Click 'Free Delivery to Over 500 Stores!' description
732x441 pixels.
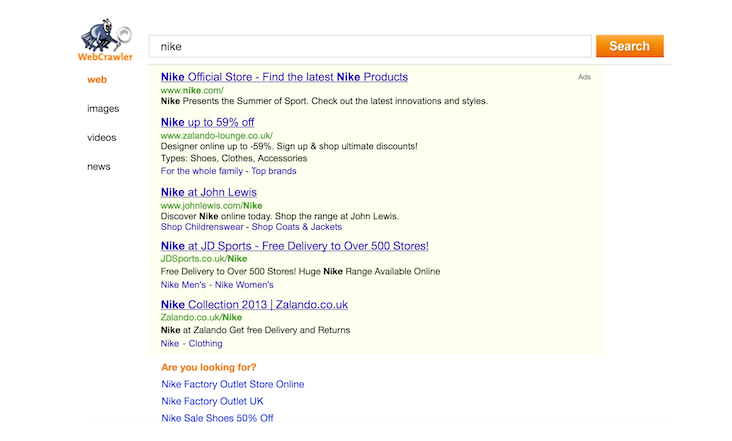pyautogui.click(x=301, y=272)
